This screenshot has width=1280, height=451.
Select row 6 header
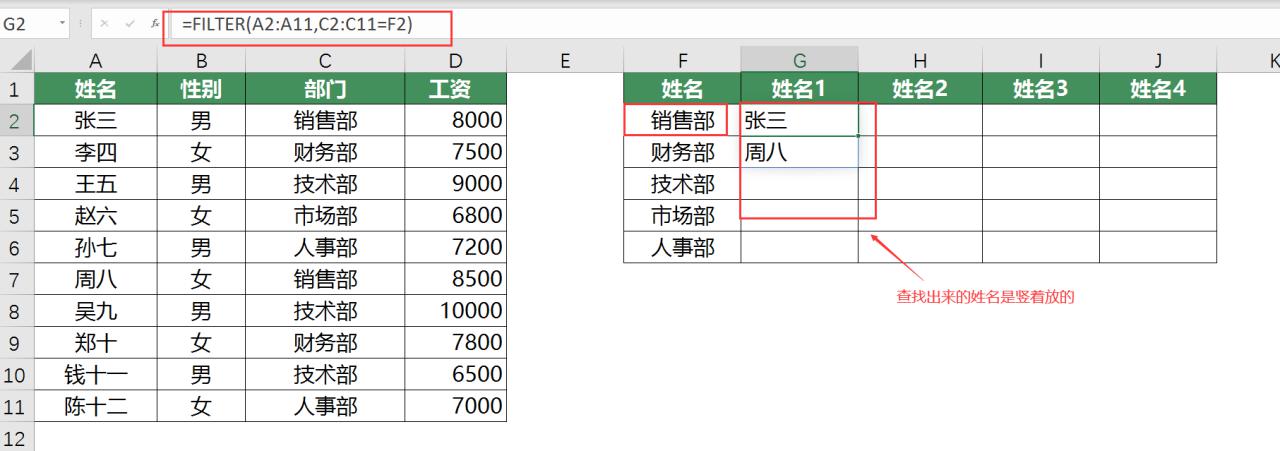pyautogui.click(x=17, y=247)
